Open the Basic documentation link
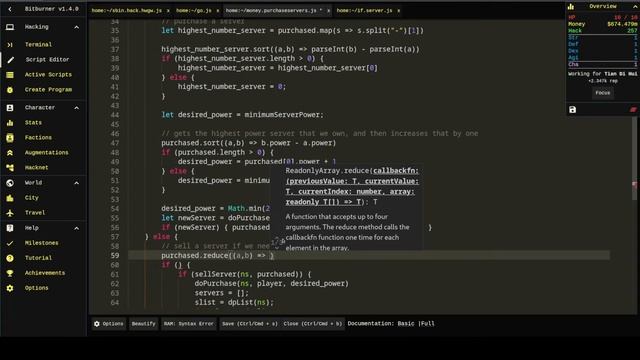The image size is (640, 360). [x=406, y=324]
